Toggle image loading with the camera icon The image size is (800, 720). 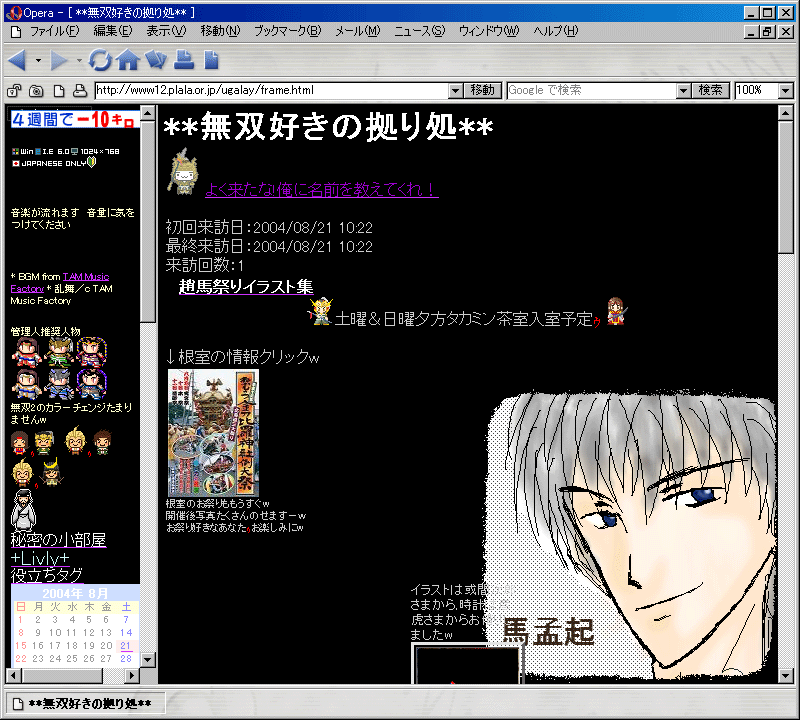click(36, 91)
